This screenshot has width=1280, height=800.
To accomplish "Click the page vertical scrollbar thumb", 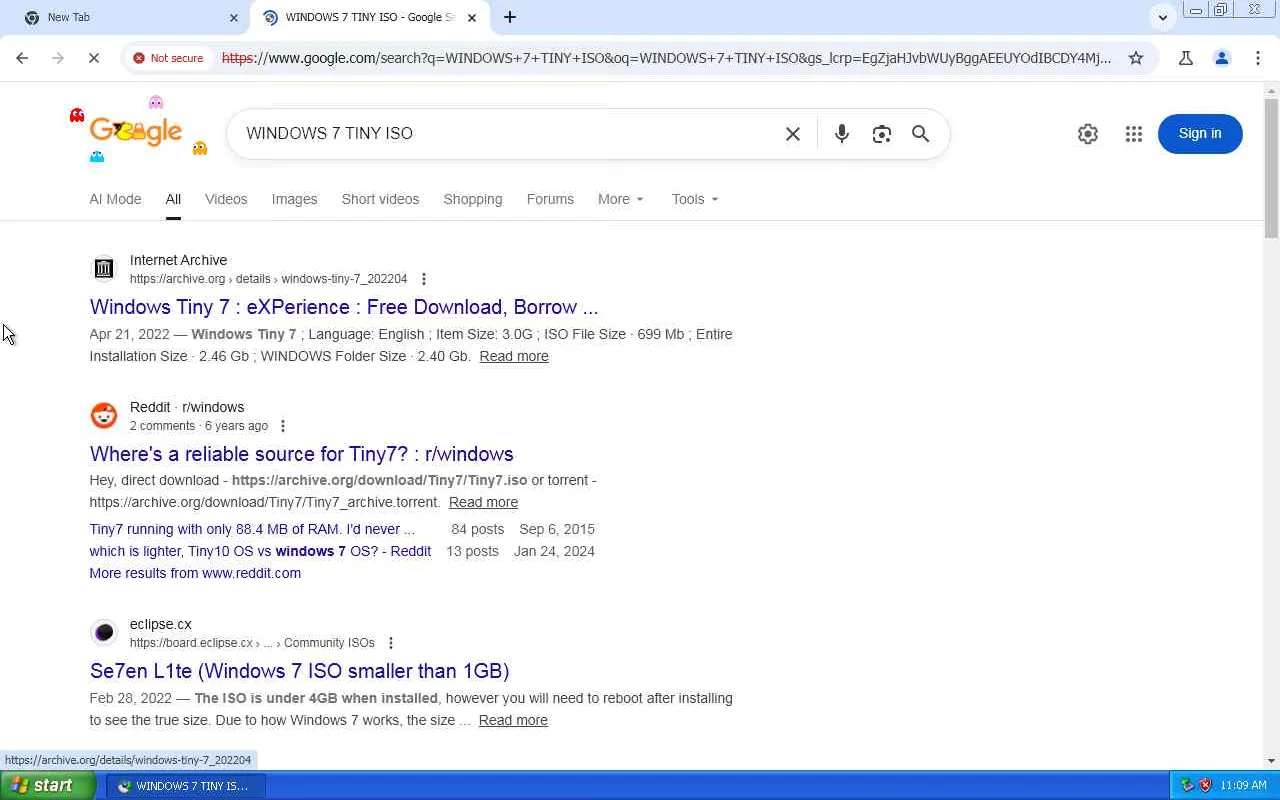I will (x=1271, y=168).
